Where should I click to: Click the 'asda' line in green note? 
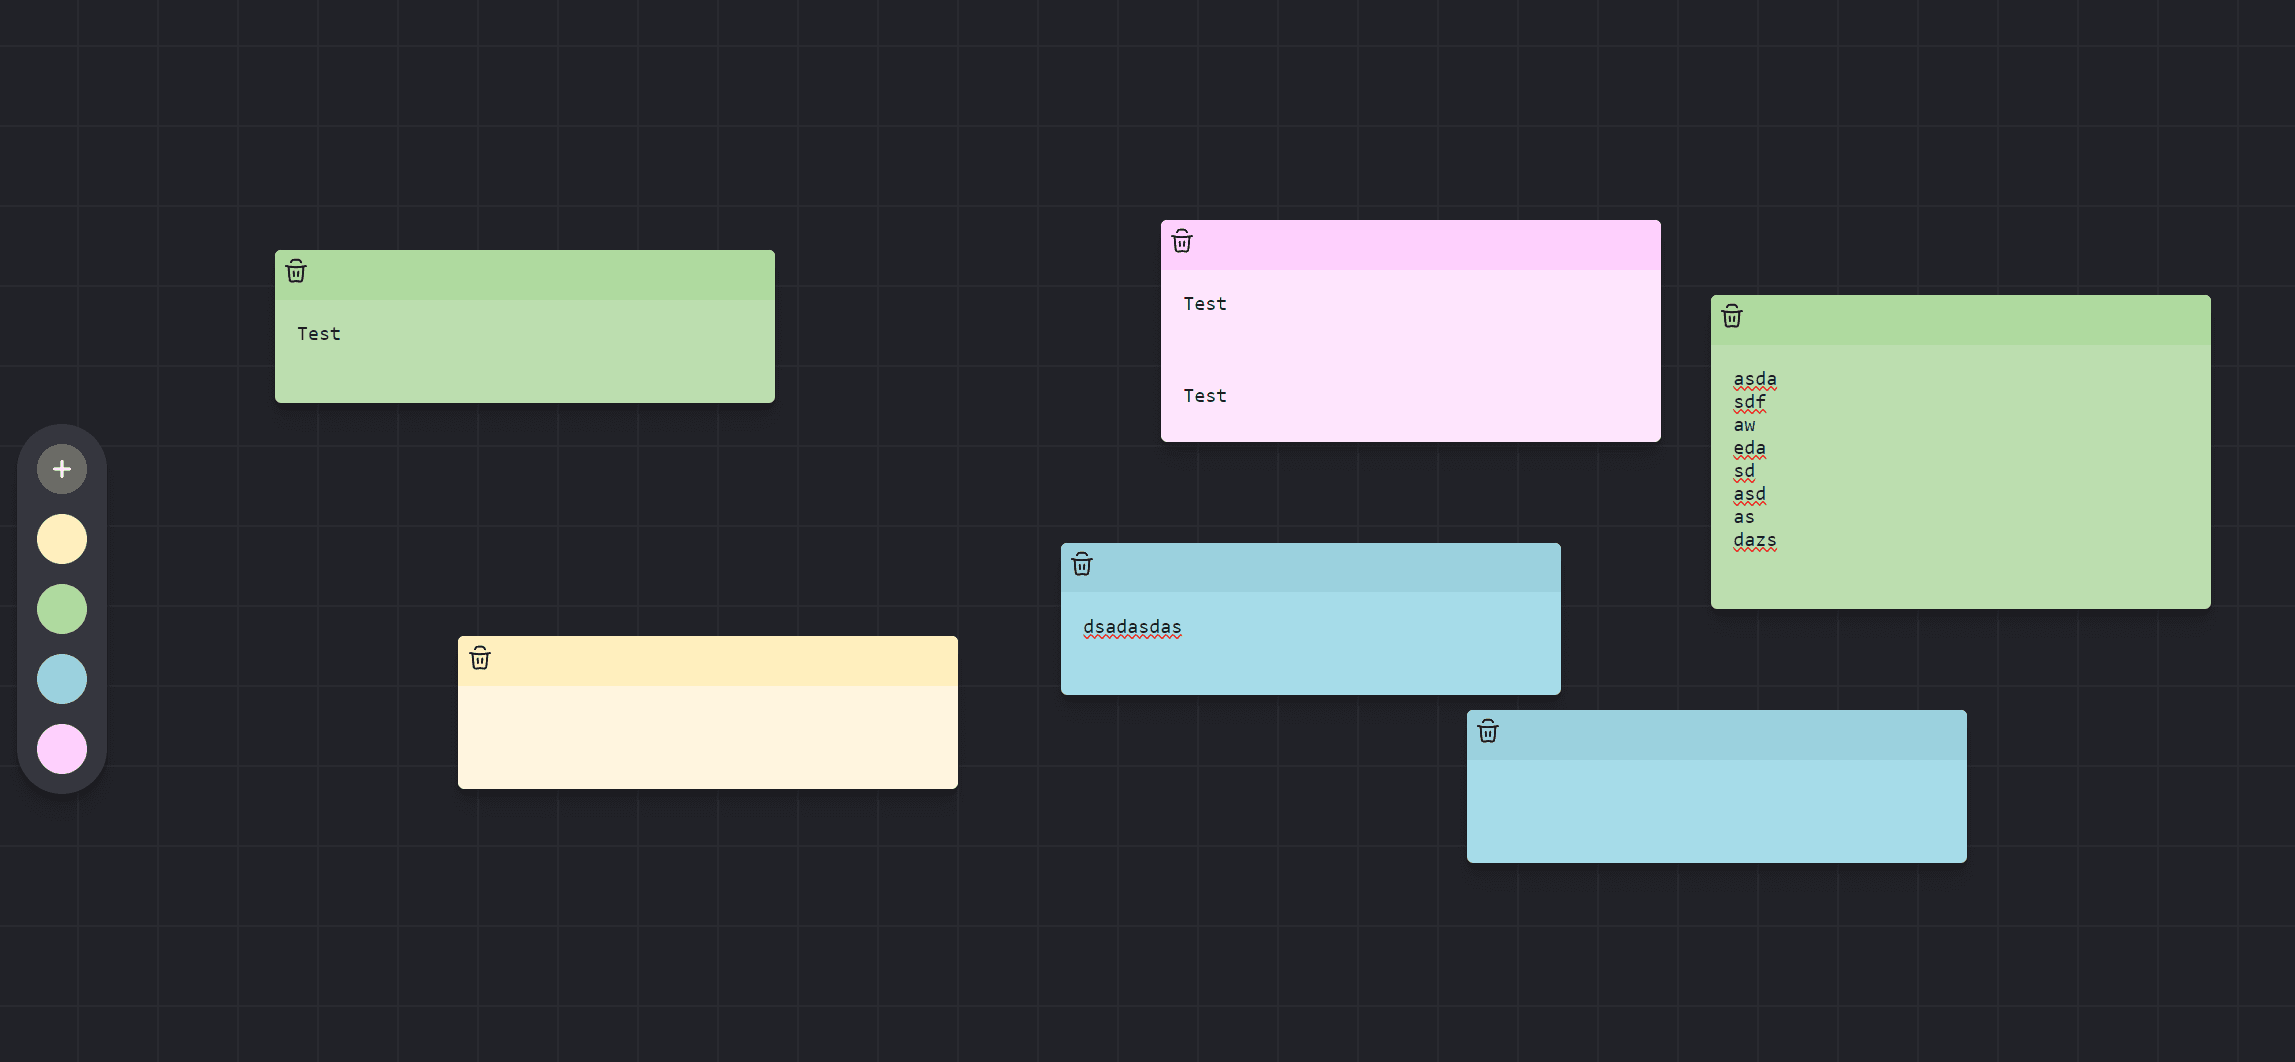click(1755, 379)
